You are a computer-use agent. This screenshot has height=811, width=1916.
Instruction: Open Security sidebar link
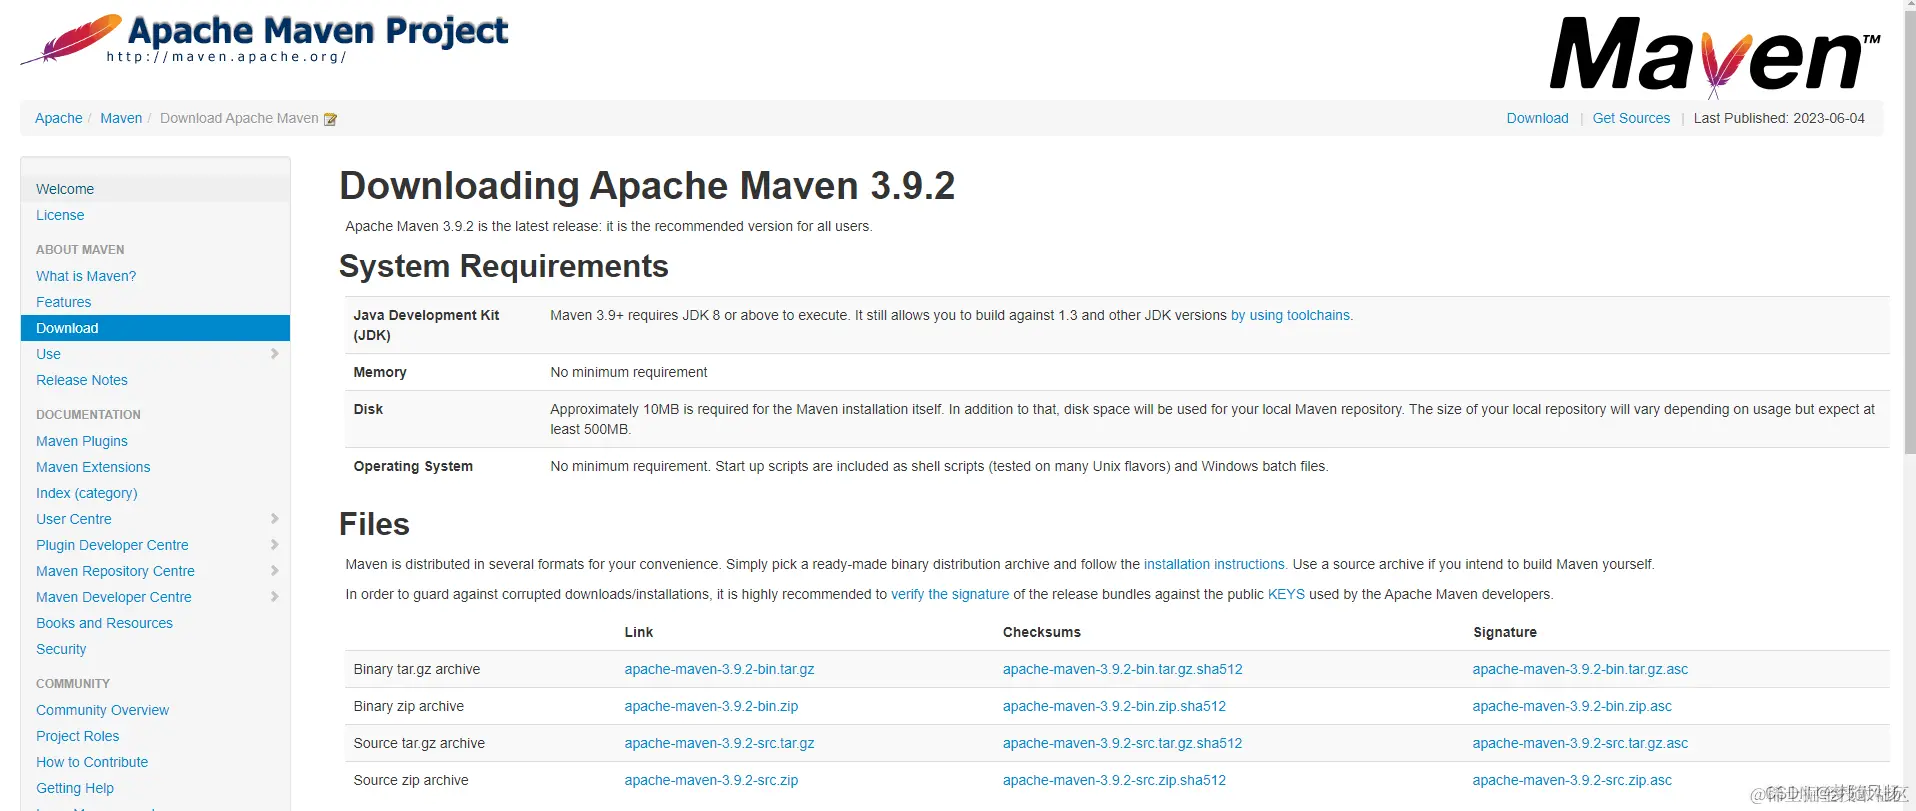61,649
